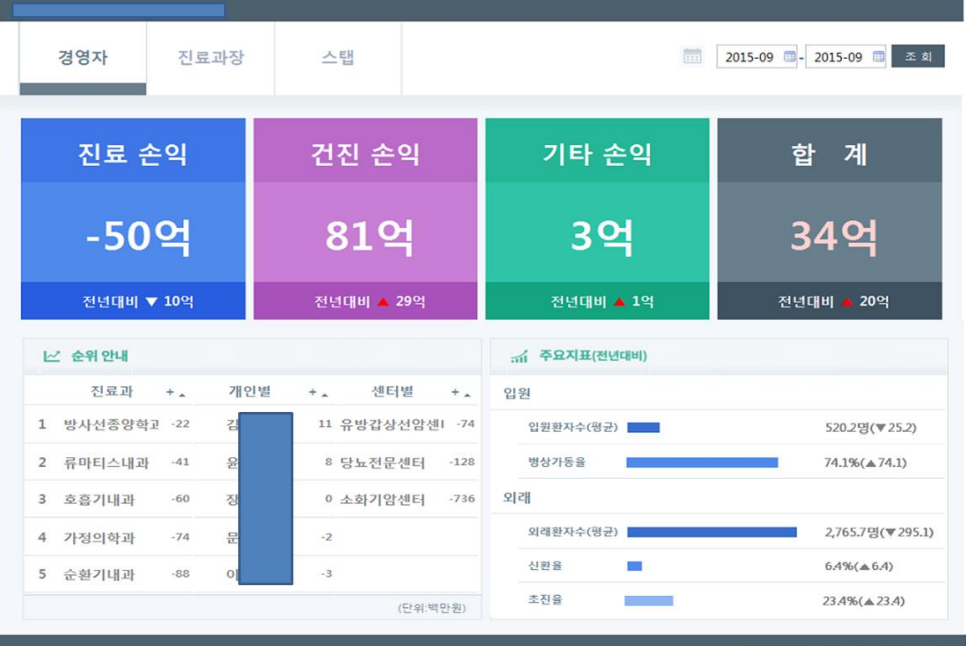Click the value 6.4%(▲6.4)
This screenshot has width=966, height=646.
tap(859, 566)
